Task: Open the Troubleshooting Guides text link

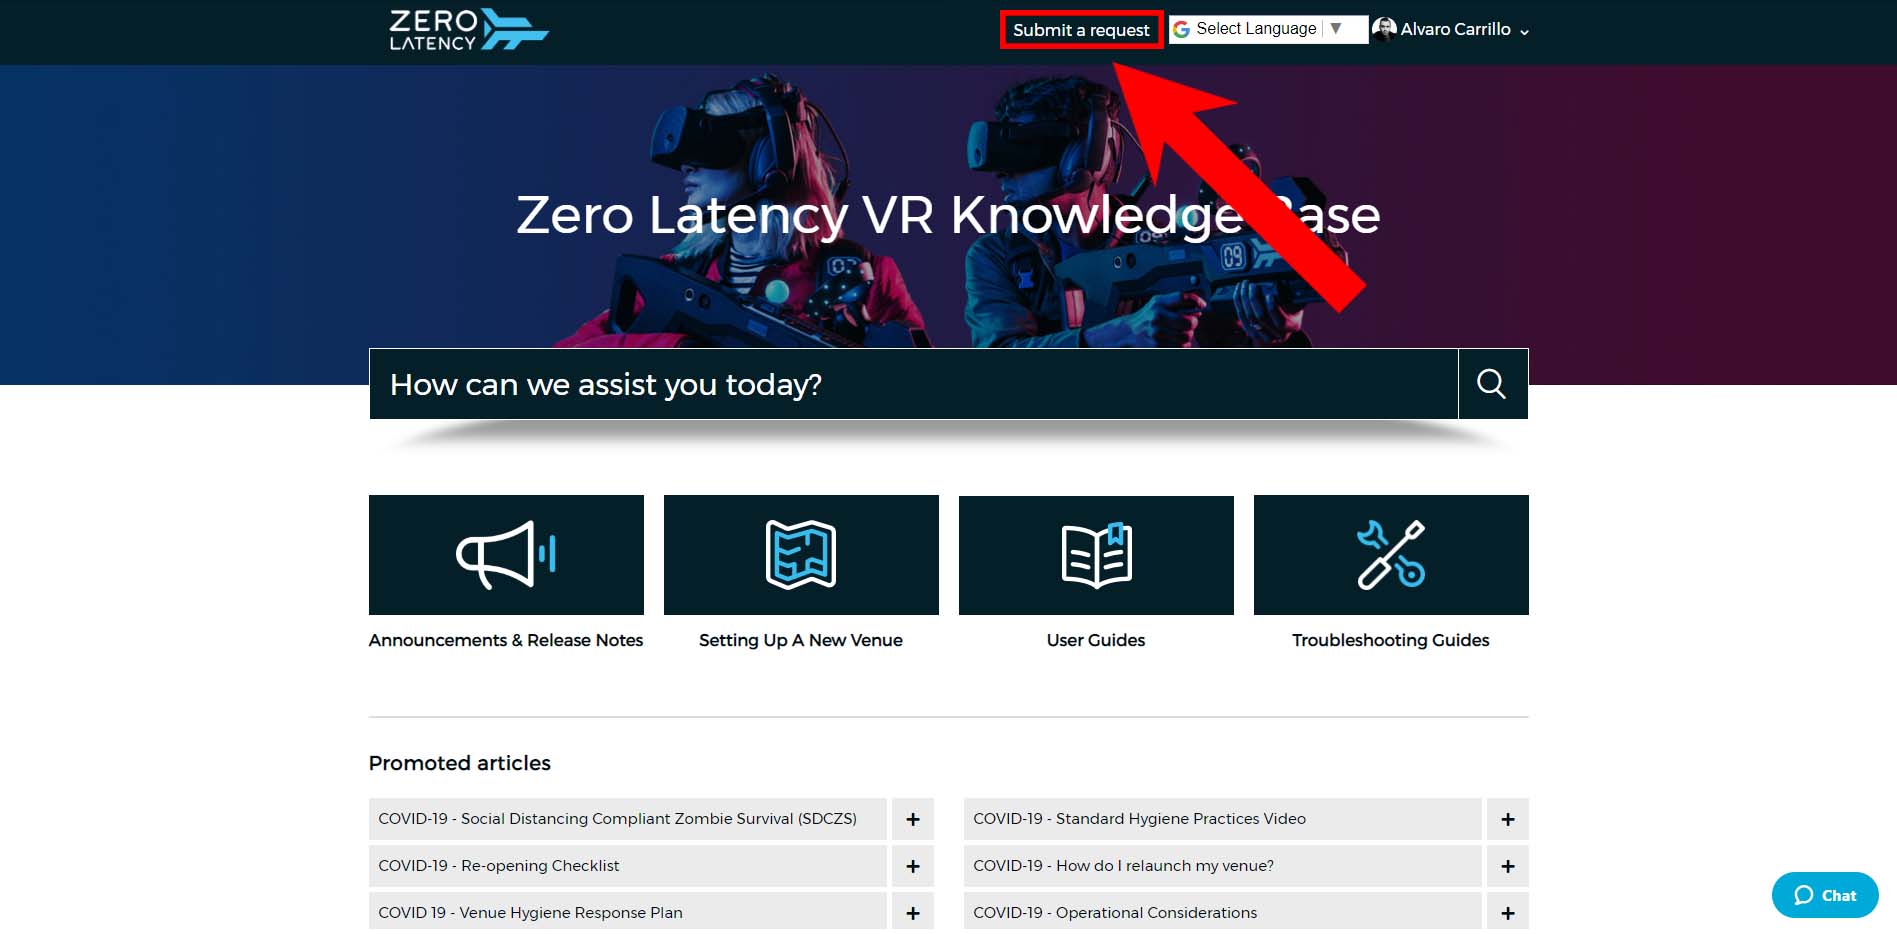Action: click(1391, 640)
